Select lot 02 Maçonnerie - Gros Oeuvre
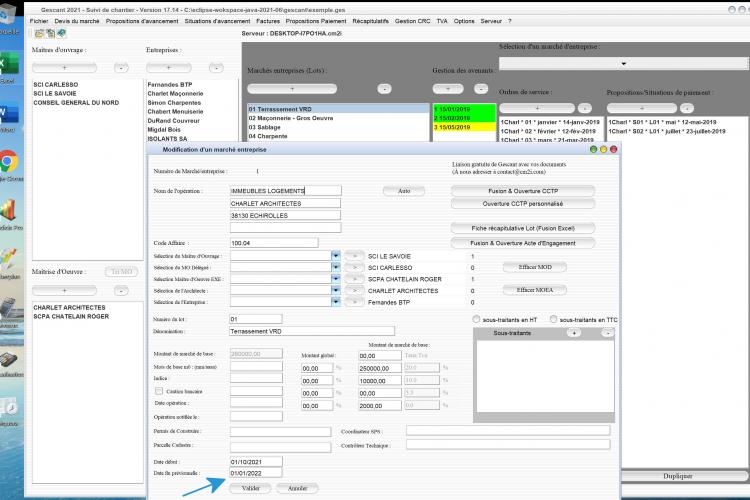The height and width of the screenshot is (500, 750). click(x=338, y=118)
